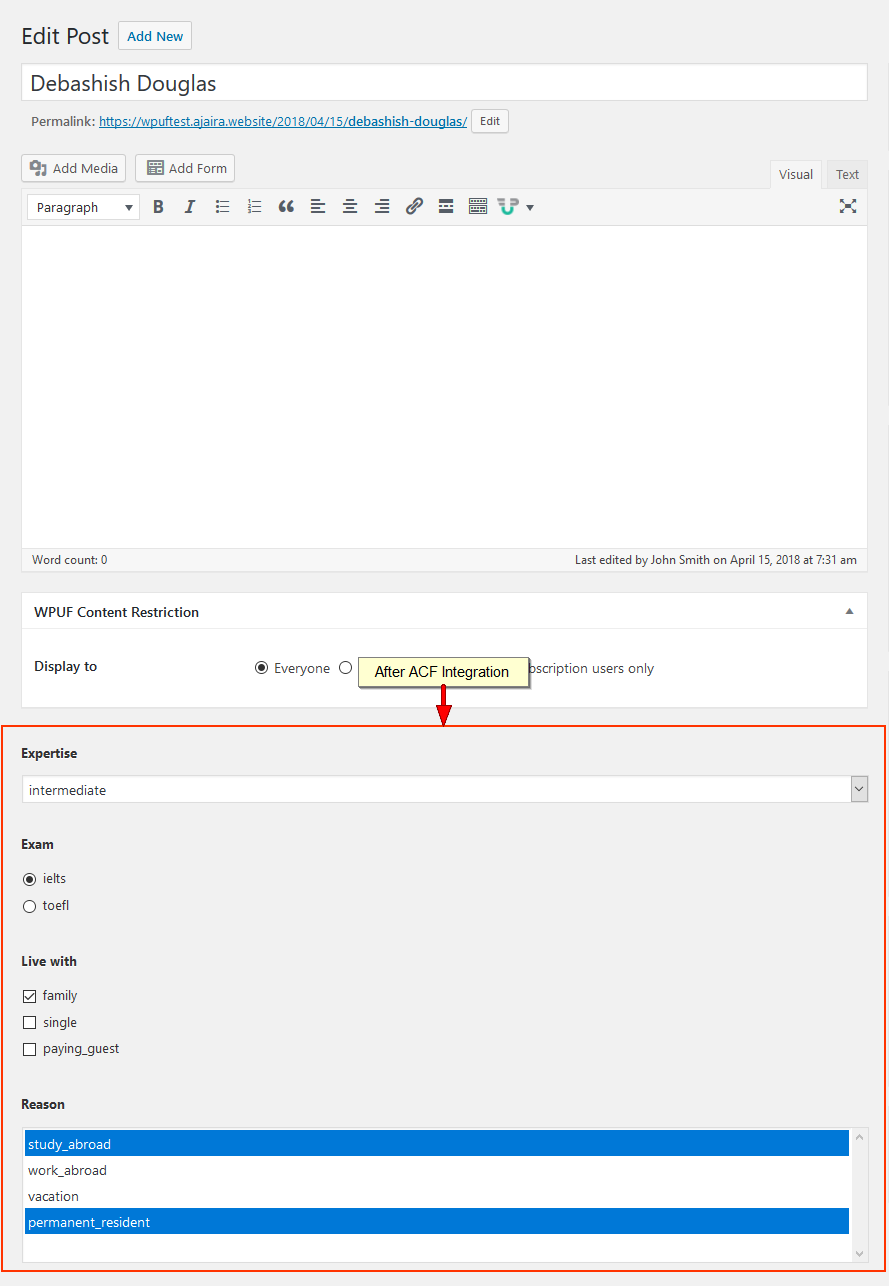The height and width of the screenshot is (1286, 896).
Task: Check the single checkbox
Action: coord(30,1023)
